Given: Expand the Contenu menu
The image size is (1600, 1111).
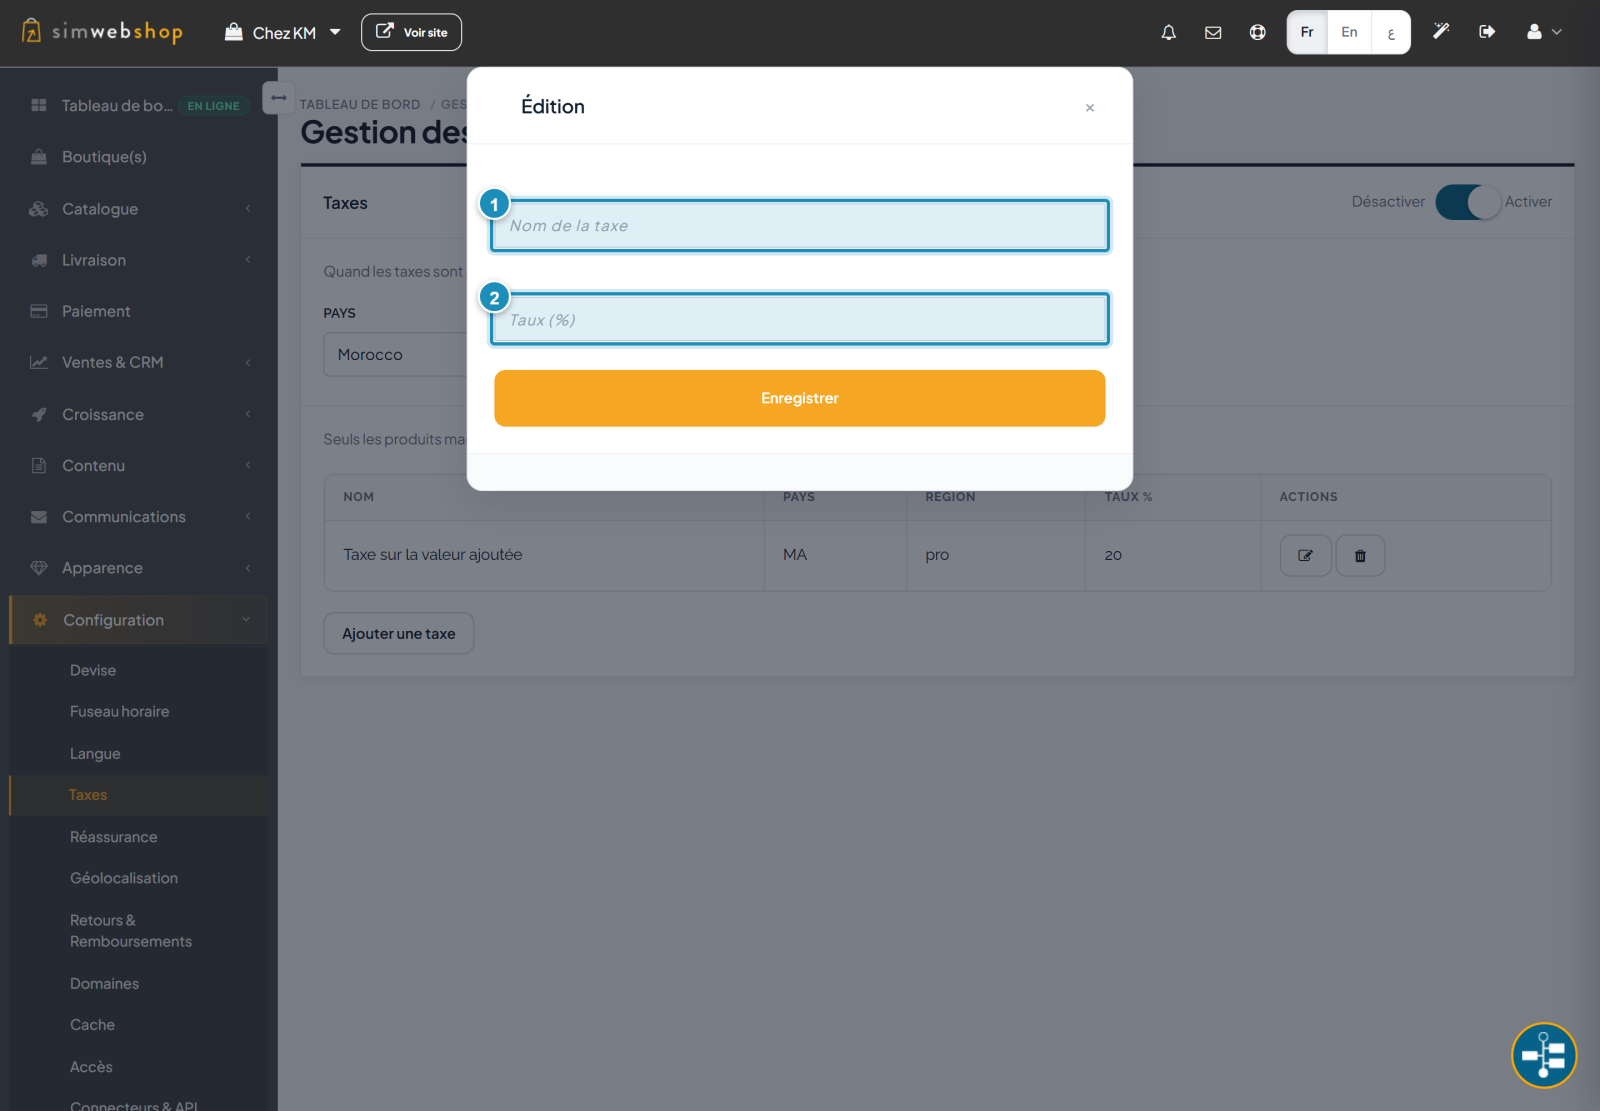Looking at the screenshot, I should [x=139, y=465].
